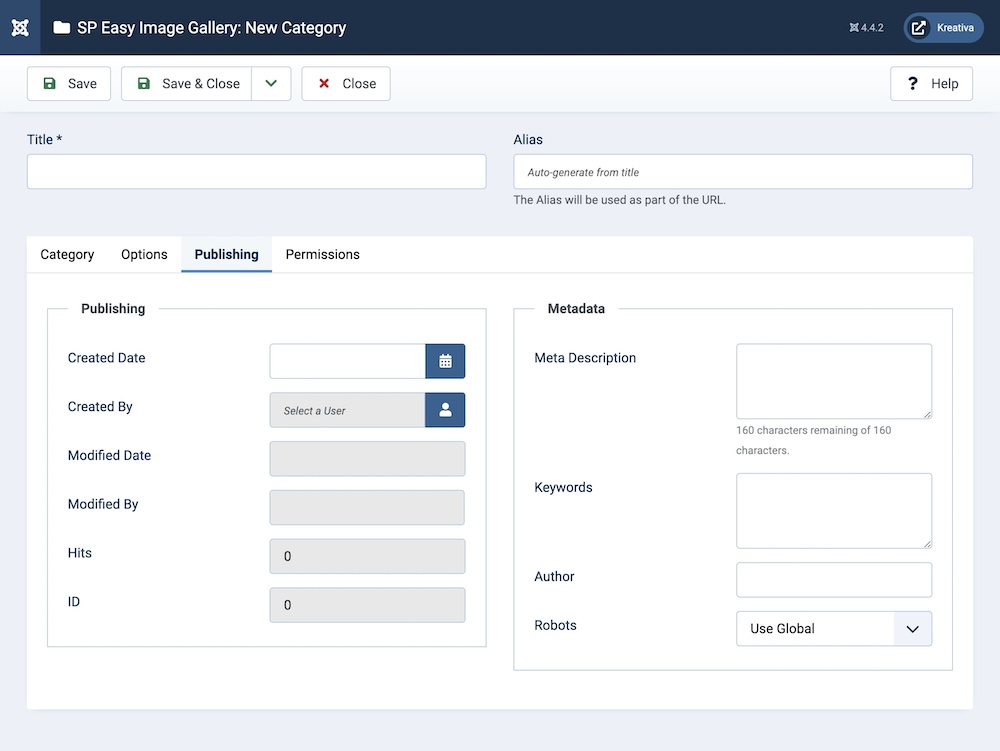
Task: Click the Meta Description text area
Action: pos(833,381)
